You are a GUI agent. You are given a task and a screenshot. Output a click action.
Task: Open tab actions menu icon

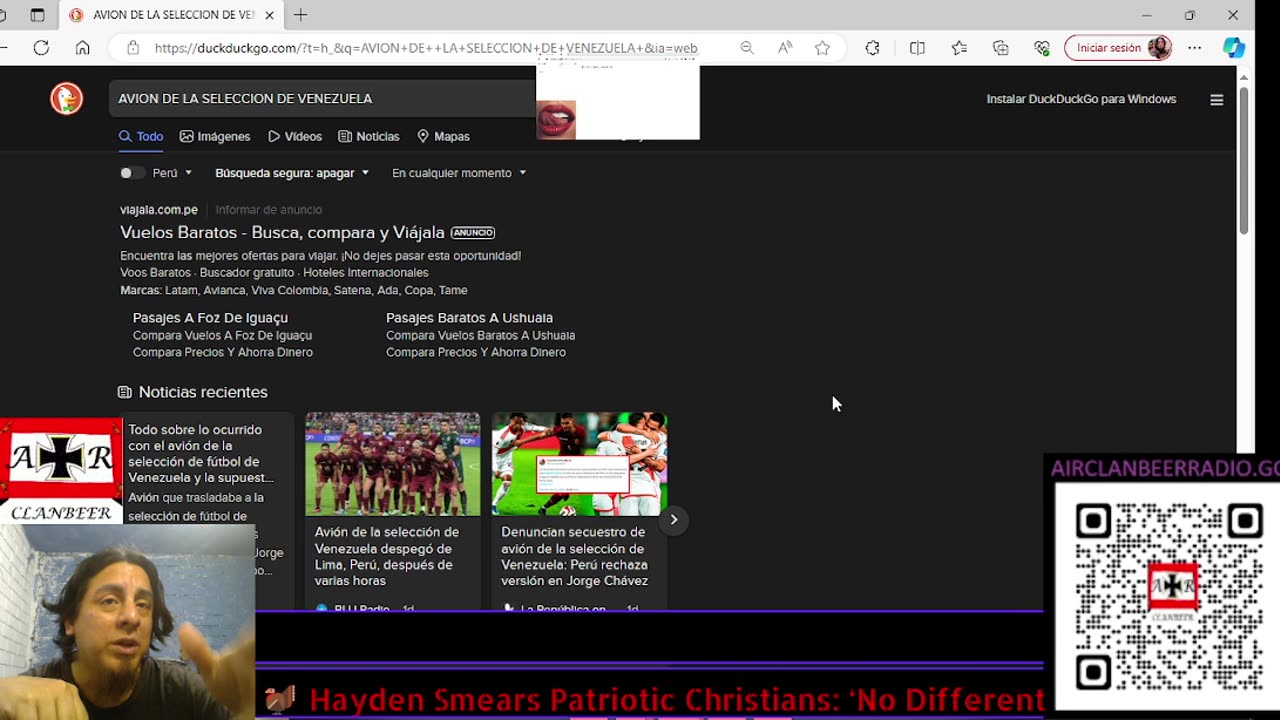(x=37, y=15)
